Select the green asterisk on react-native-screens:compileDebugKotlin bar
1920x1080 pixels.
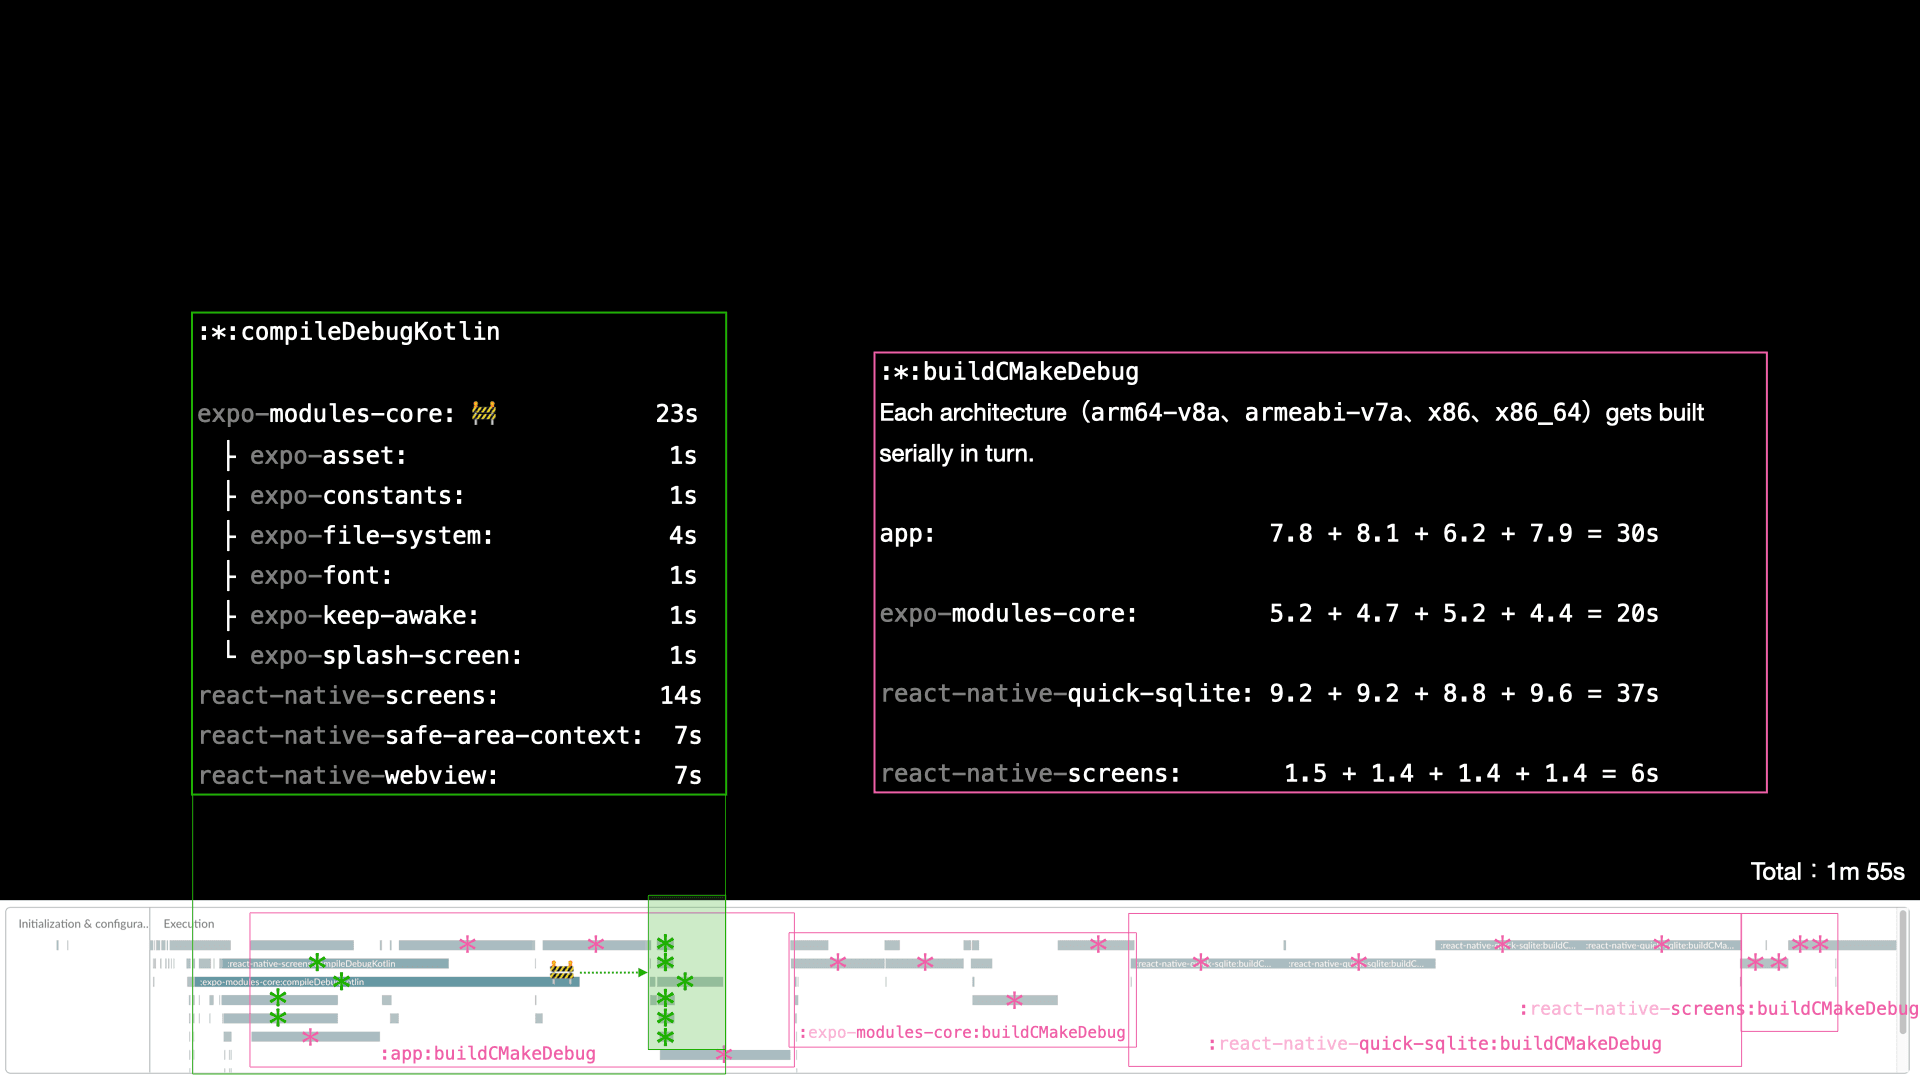pyautogui.click(x=316, y=963)
